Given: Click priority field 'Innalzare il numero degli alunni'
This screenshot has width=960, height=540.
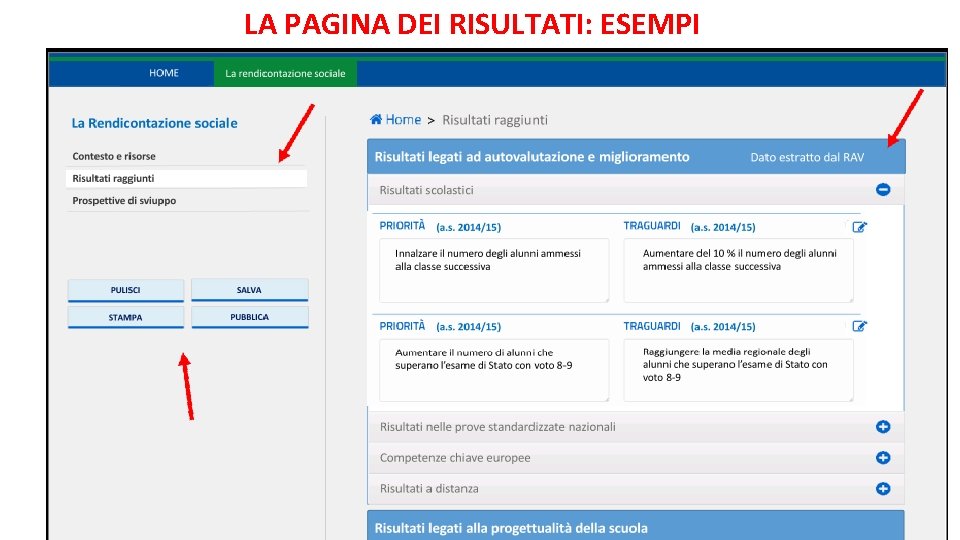Looking at the screenshot, I should click(x=494, y=270).
